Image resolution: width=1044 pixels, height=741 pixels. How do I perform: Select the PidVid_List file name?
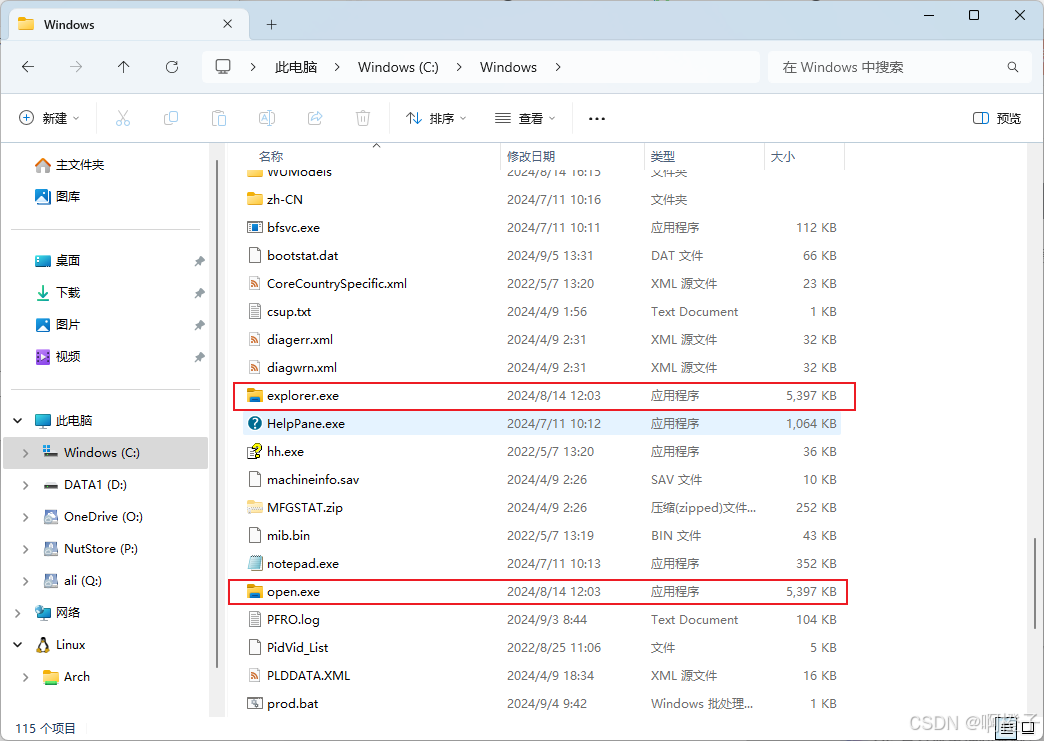click(x=298, y=647)
